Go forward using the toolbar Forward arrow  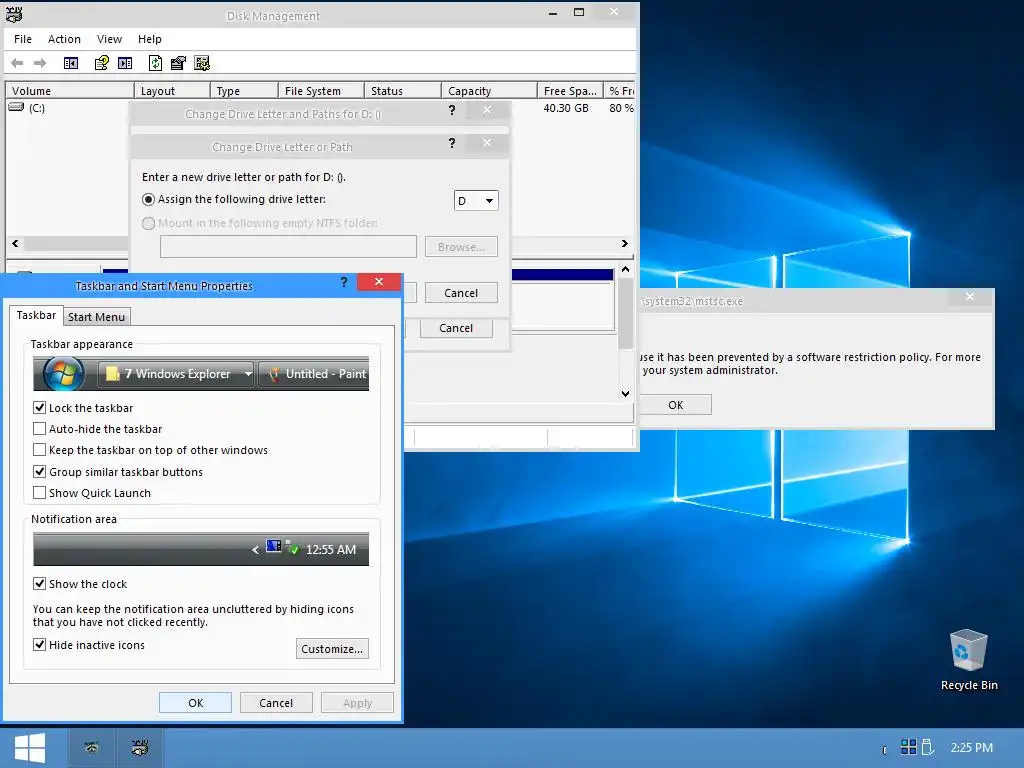(40, 63)
